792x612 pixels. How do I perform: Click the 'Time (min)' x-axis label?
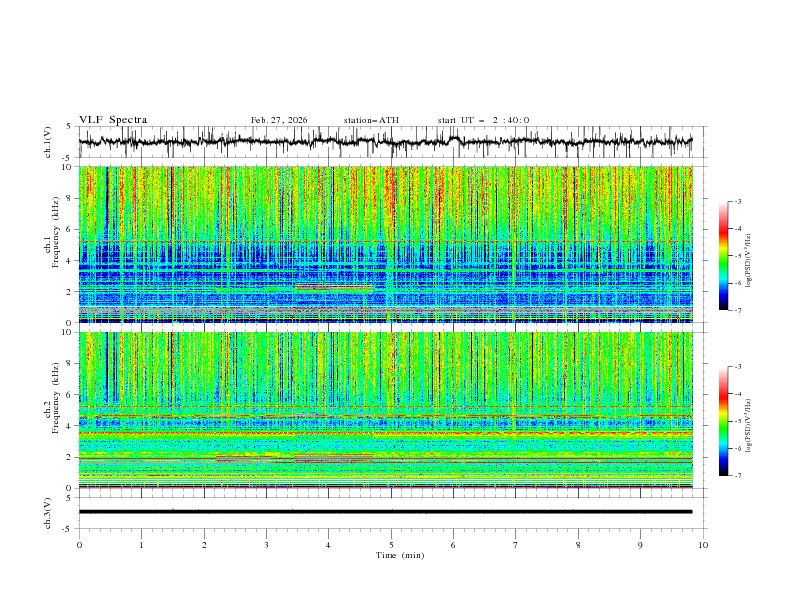click(x=400, y=555)
